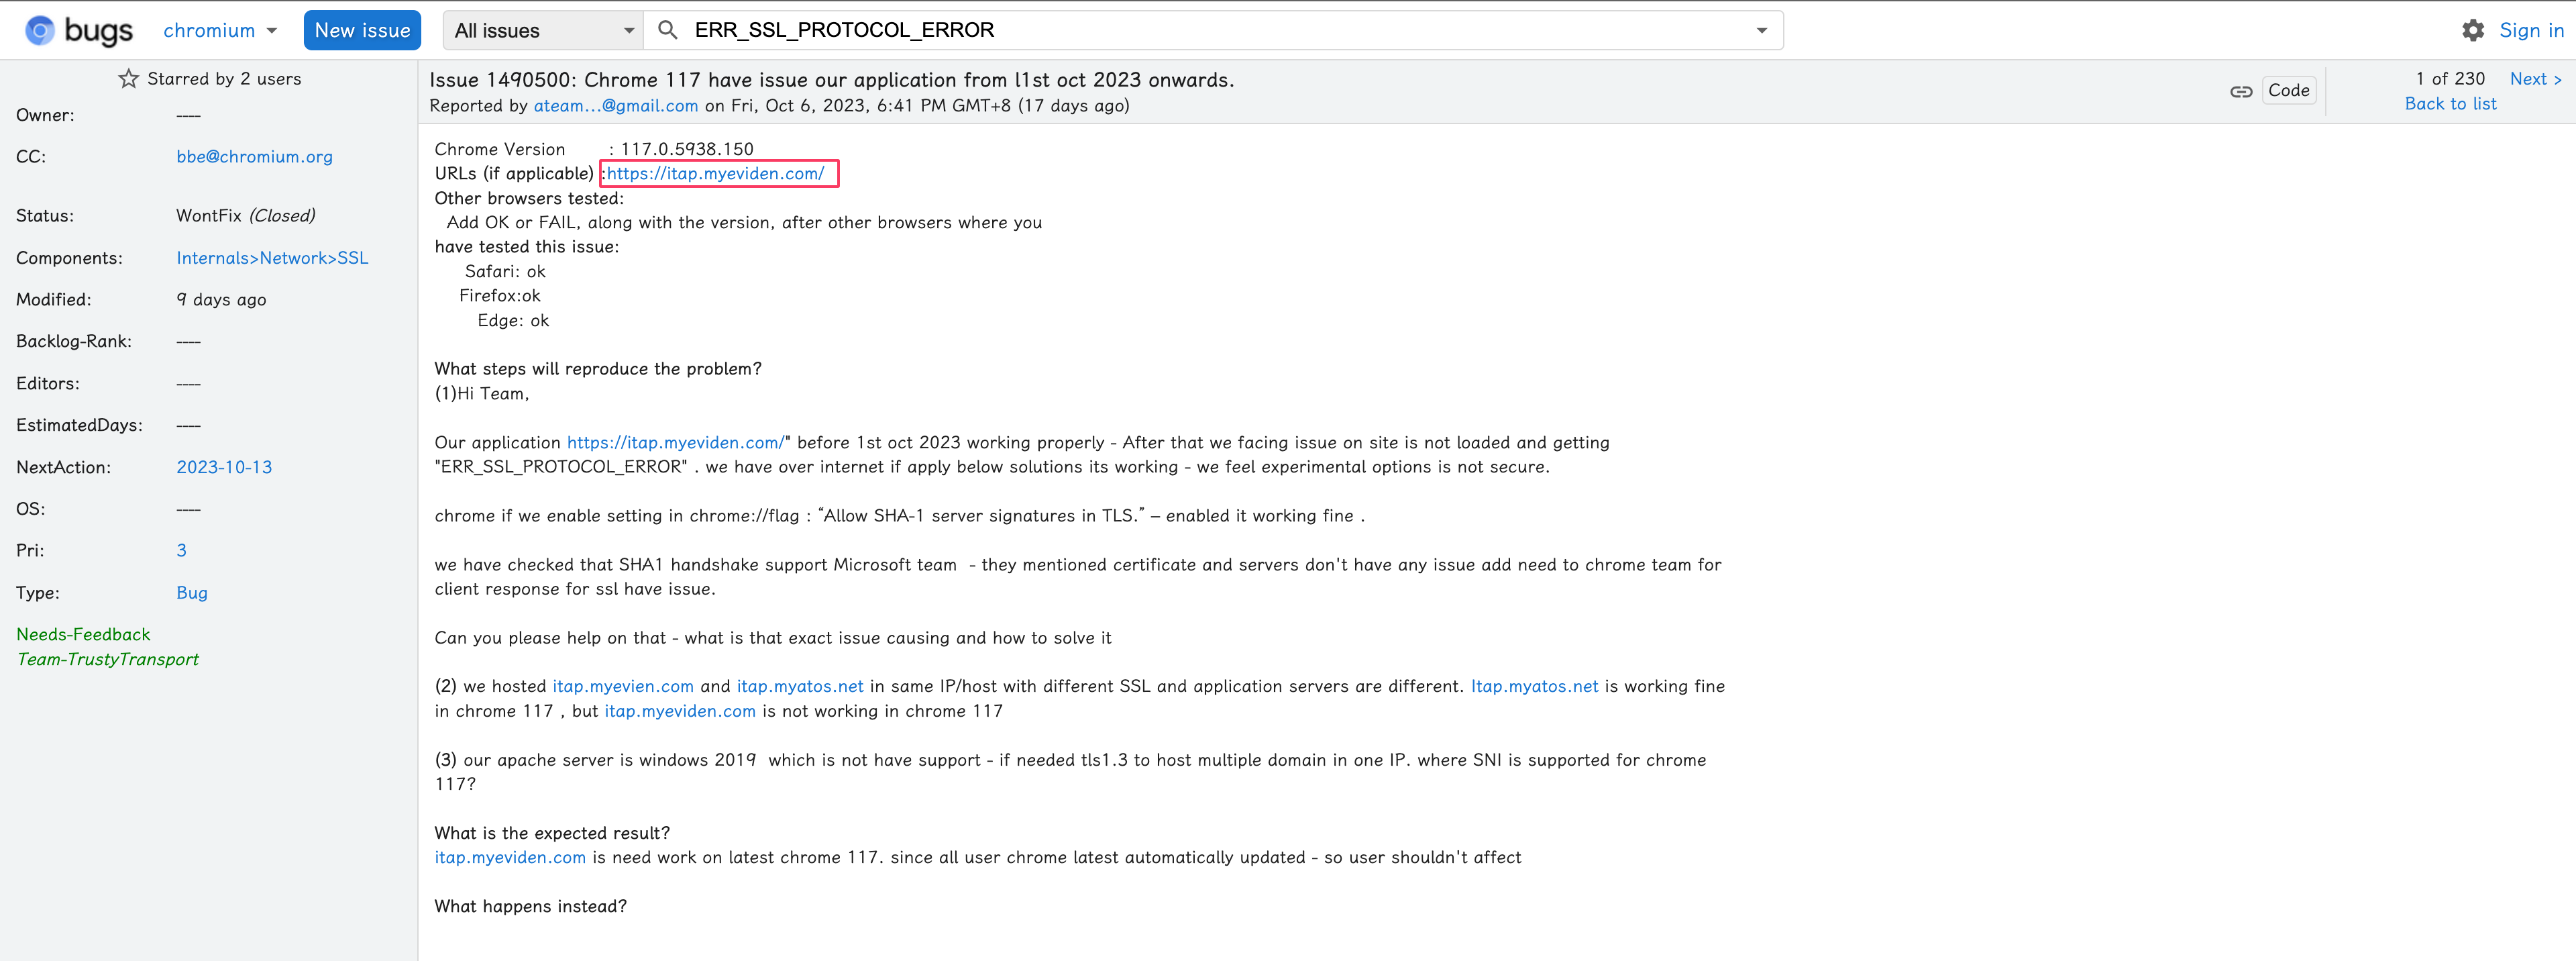2576x961 pixels.
Task: Star this issue with the star icon
Action: tap(129, 79)
